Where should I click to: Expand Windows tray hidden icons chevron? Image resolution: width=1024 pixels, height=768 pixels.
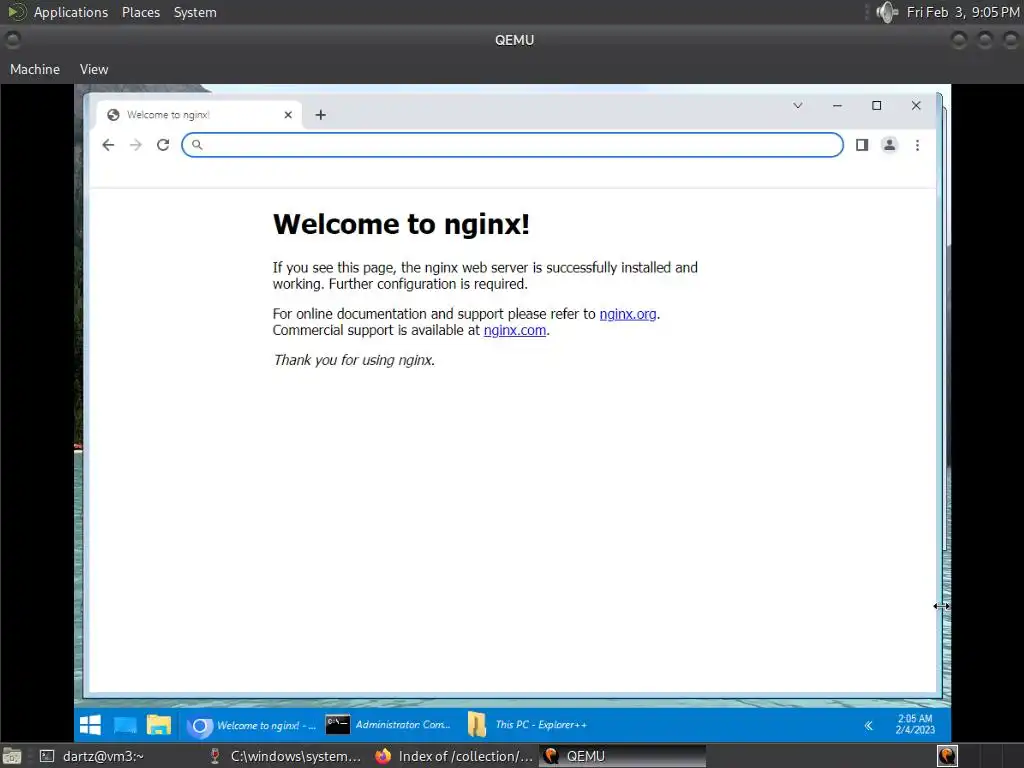(x=869, y=726)
